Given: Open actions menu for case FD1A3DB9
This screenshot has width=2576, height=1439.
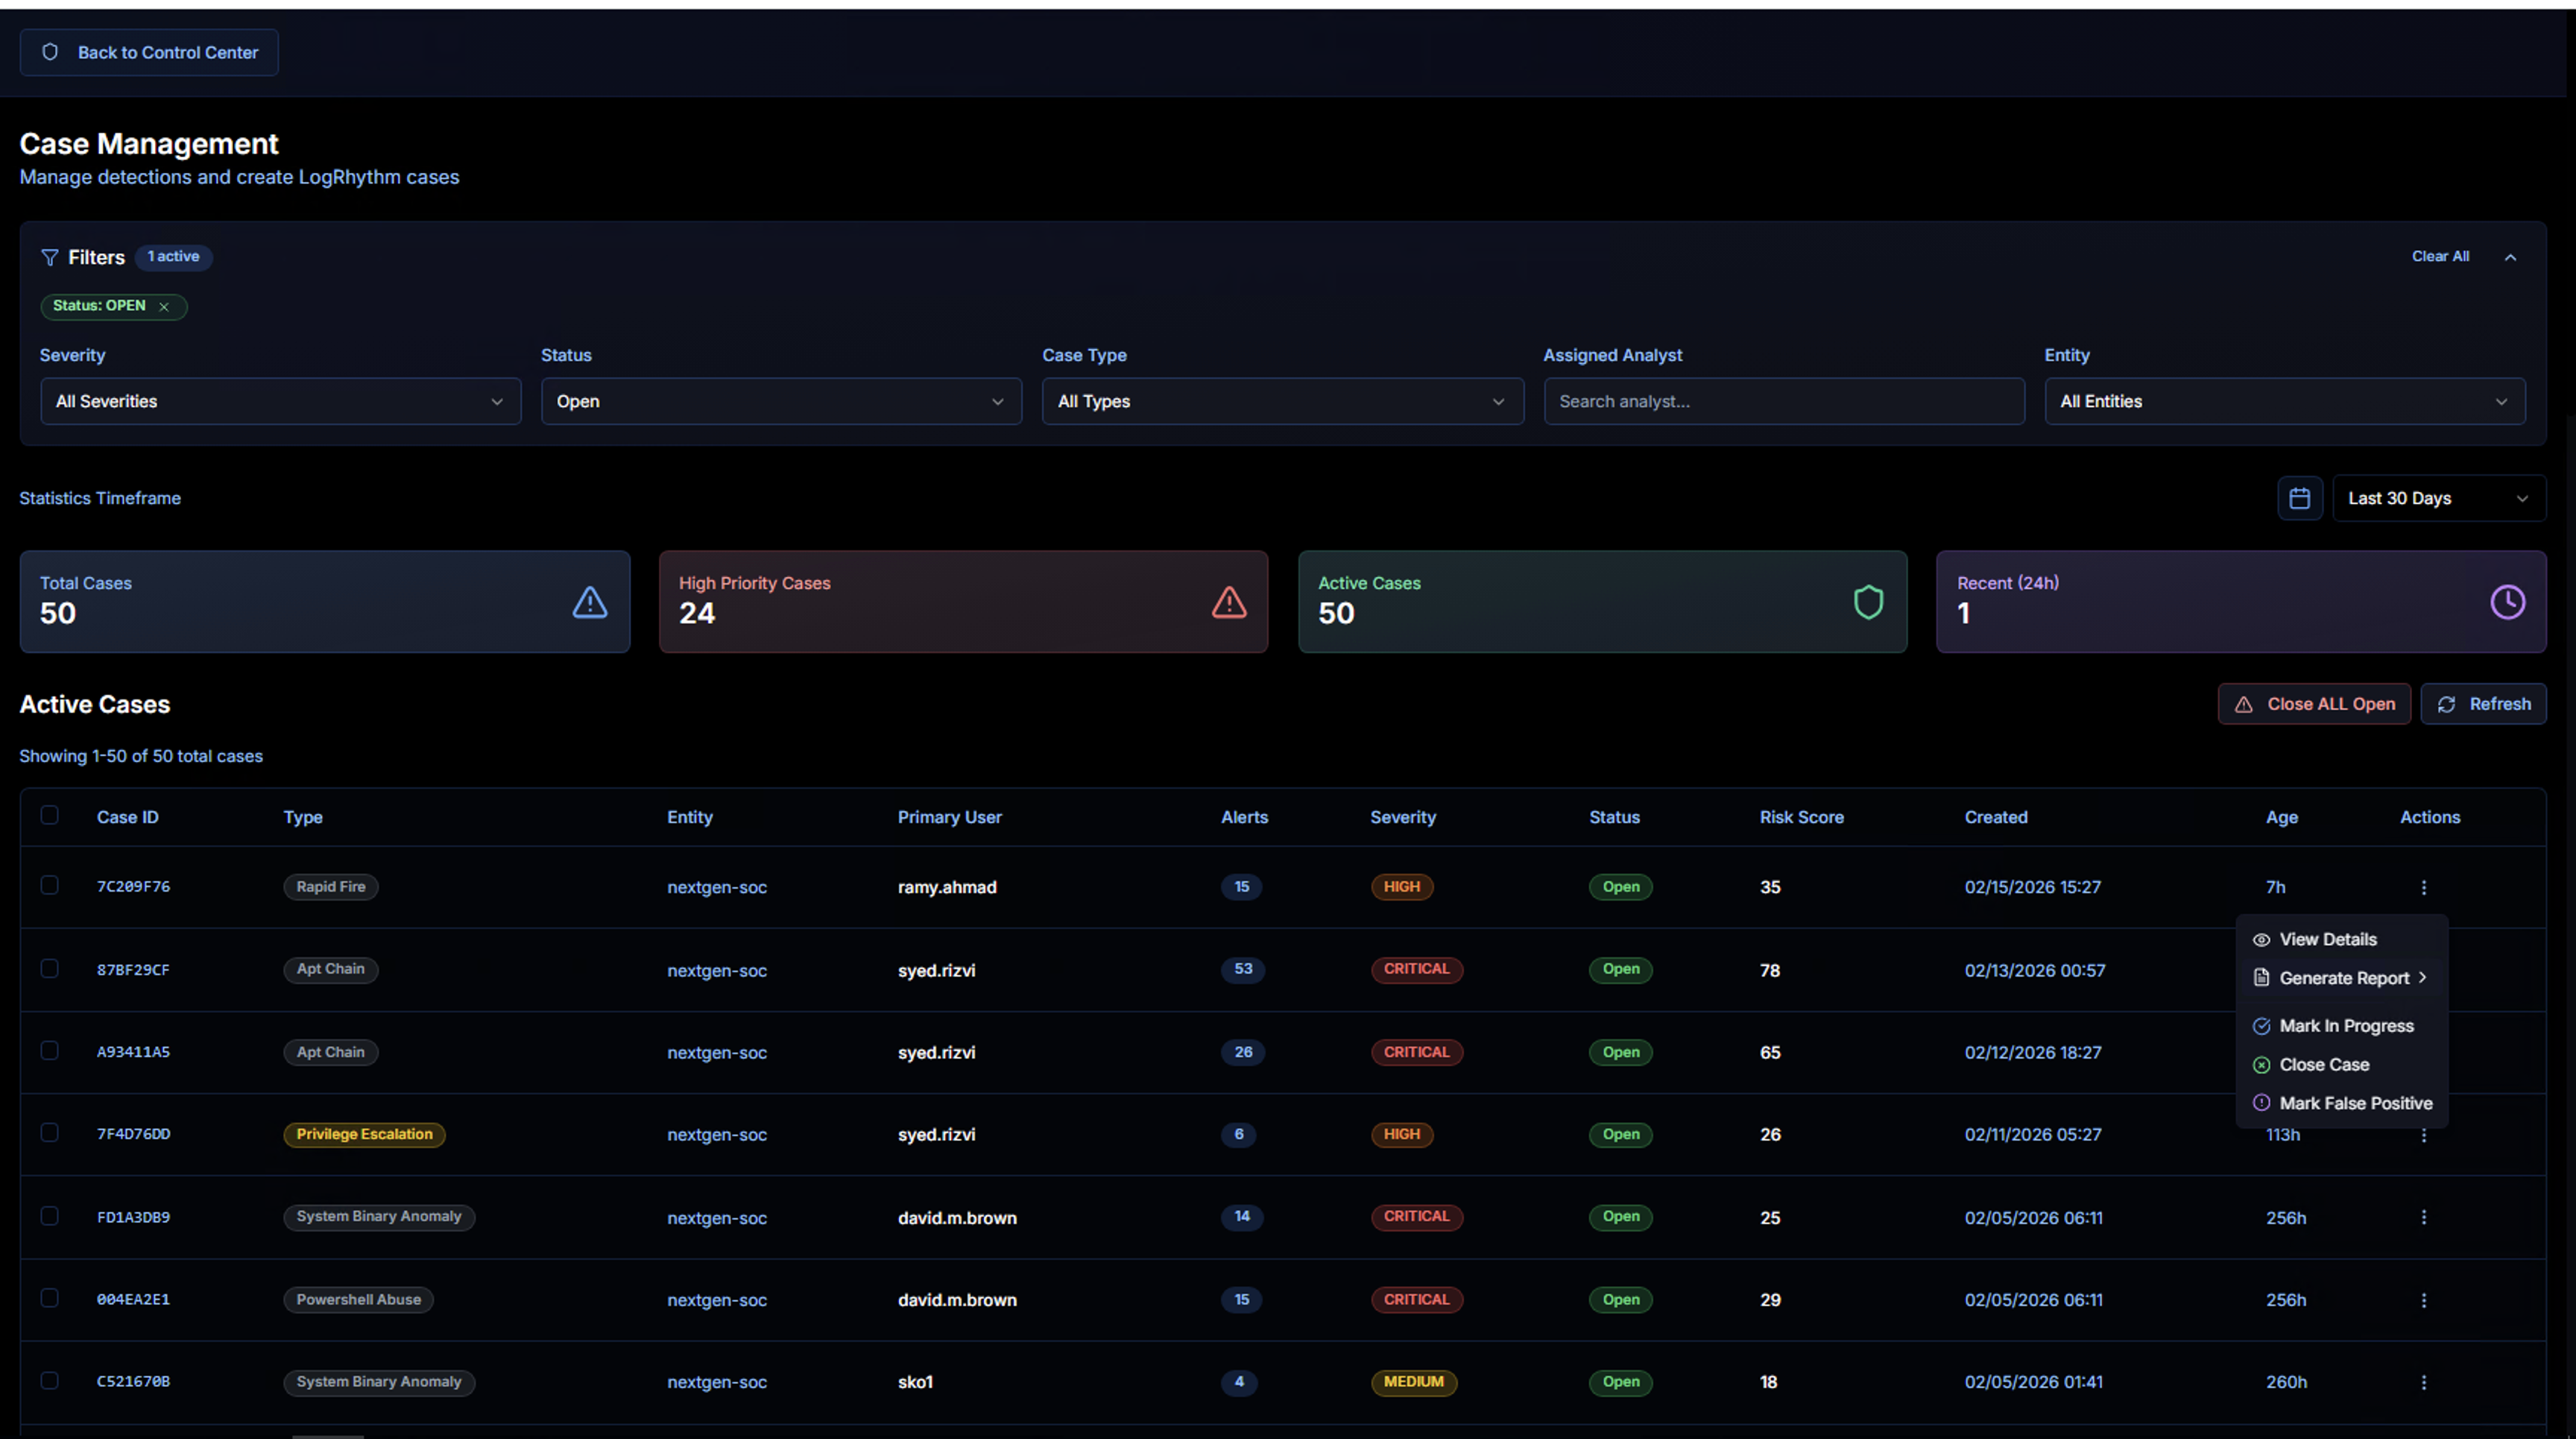Looking at the screenshot, I should coord(2423,1217).
